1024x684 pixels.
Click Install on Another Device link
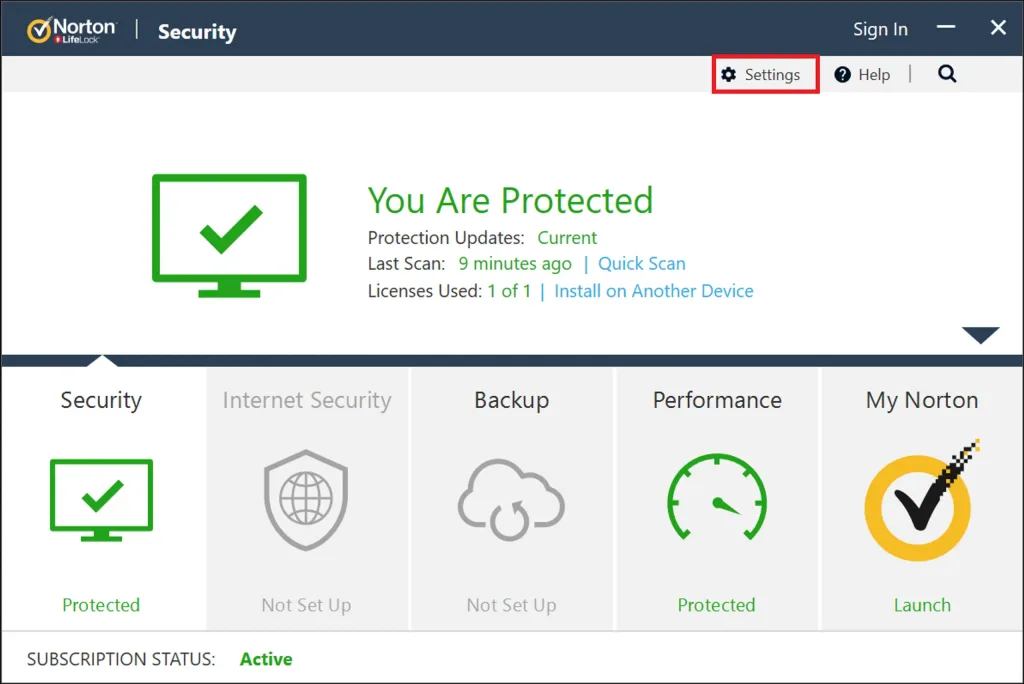tap(653, 291)
